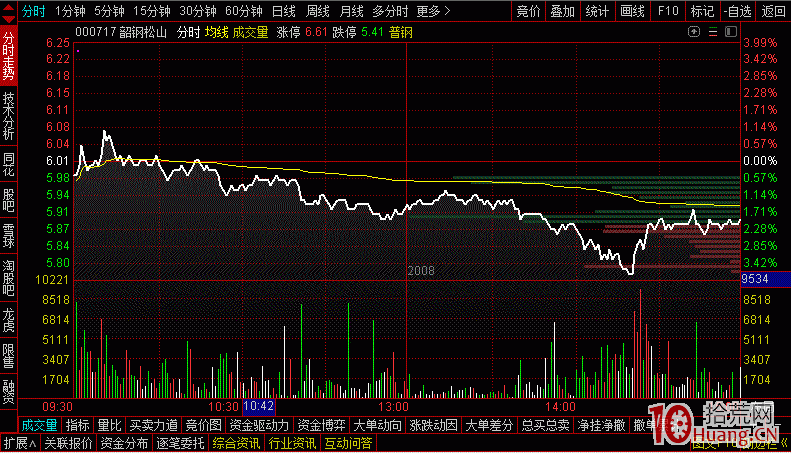Select the 量比 indicator tab
Image resolution: width=791 pixels, height=454 pixels.
[109, 425]
